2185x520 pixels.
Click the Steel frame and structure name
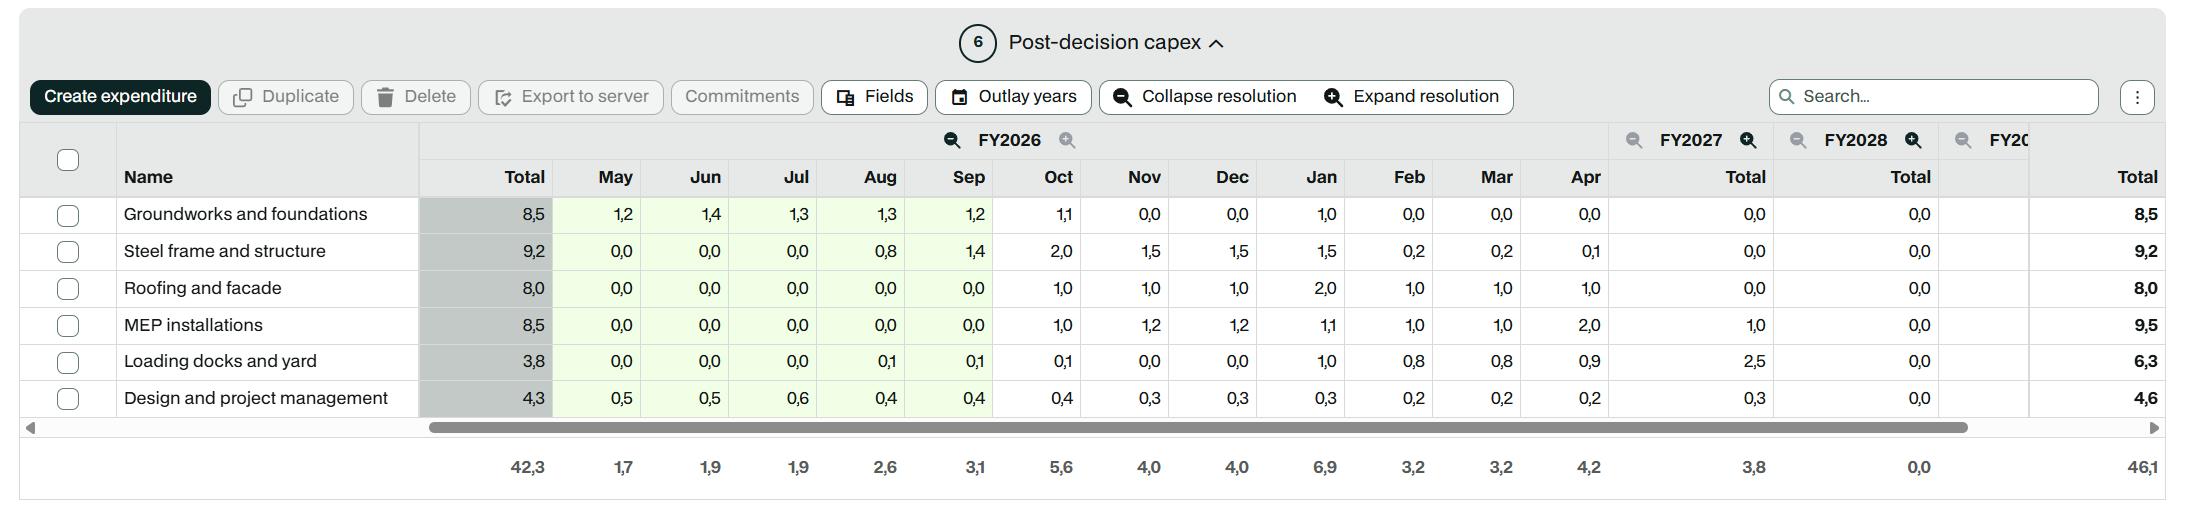point(225,251)
